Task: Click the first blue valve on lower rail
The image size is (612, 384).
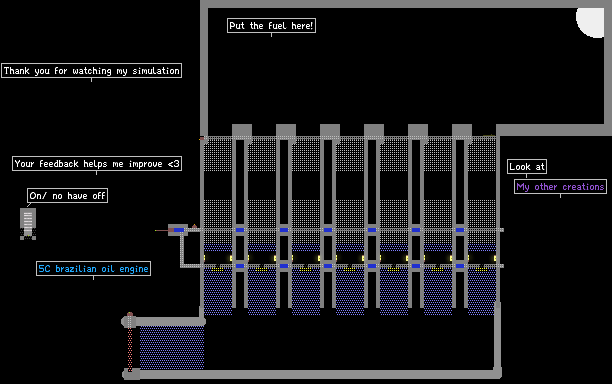Action: click(240, 266)
